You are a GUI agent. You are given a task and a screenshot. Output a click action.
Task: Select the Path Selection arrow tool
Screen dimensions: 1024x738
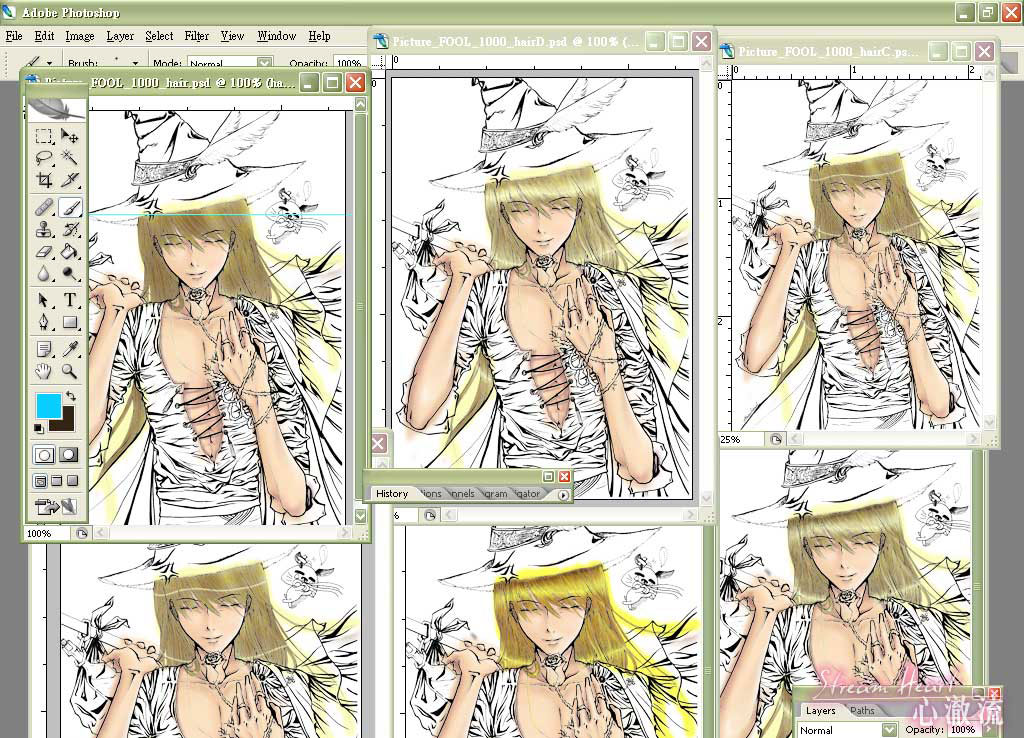pos(44,300)
